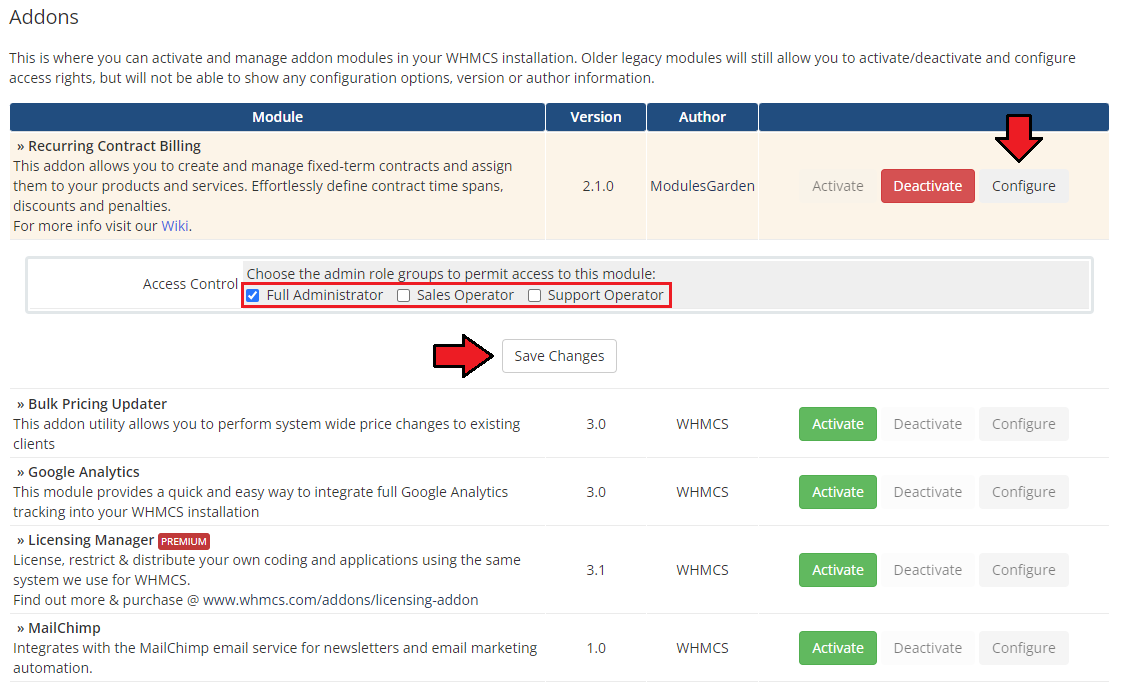Image resolution: width=1121 pixels, height=689 pixels.
Task: Click Configure for Licensing Manager
Action: (1023, 570)
